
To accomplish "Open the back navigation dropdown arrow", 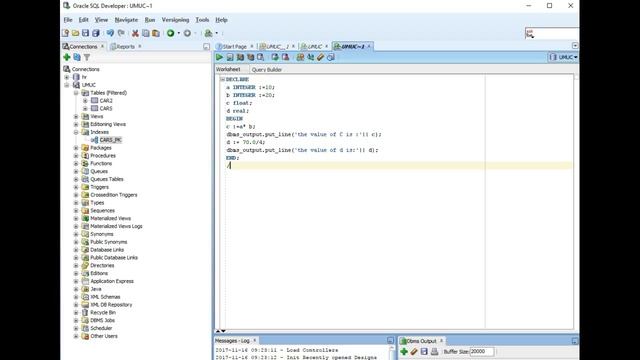I will click(178, 33).
